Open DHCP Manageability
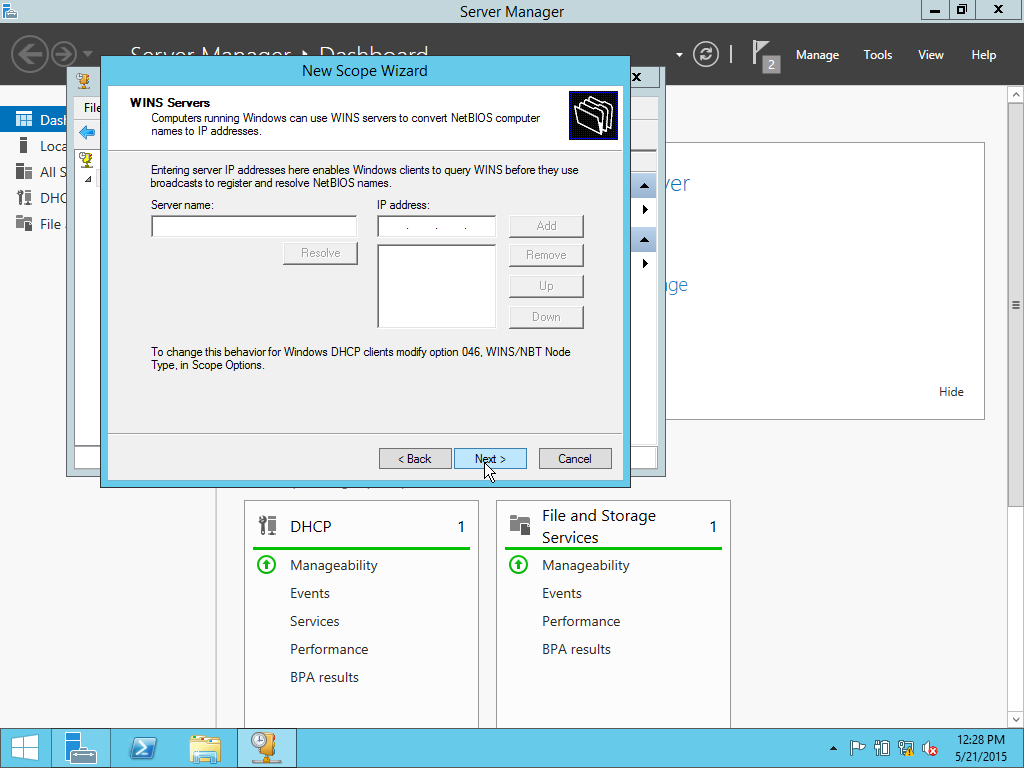1024x768 pixels. (334, 566)
